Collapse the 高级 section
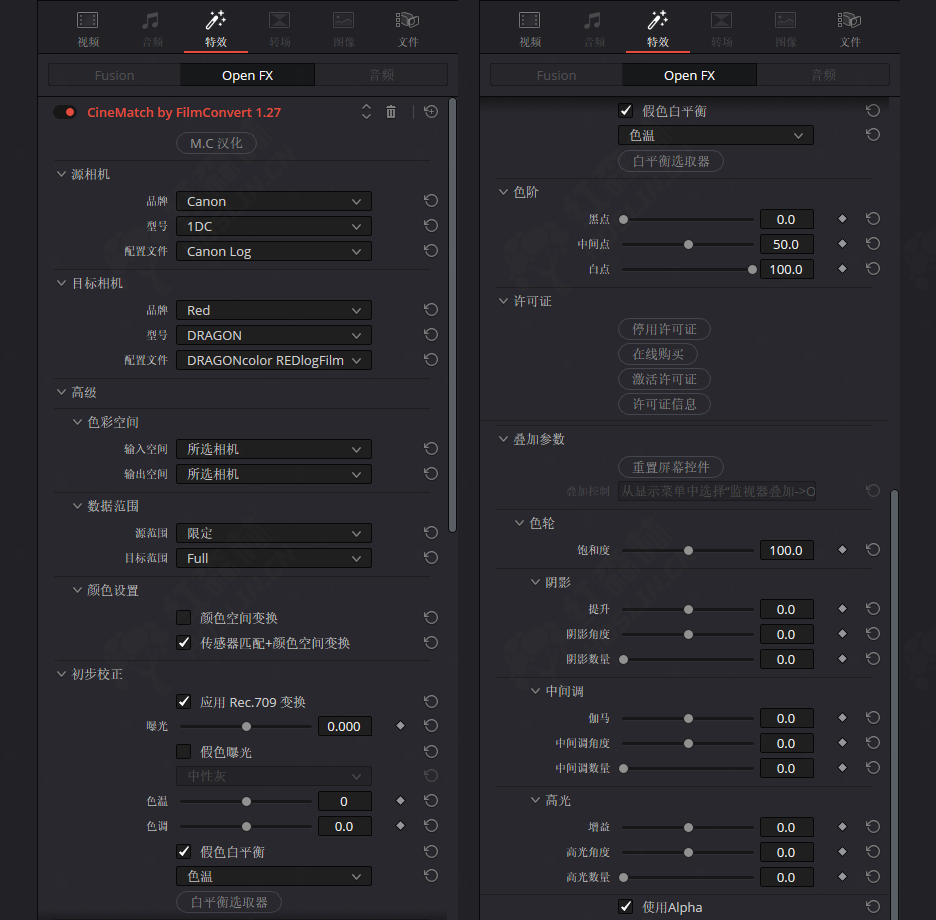The height and width of the screenshot is (920, 936). (61, 392)
